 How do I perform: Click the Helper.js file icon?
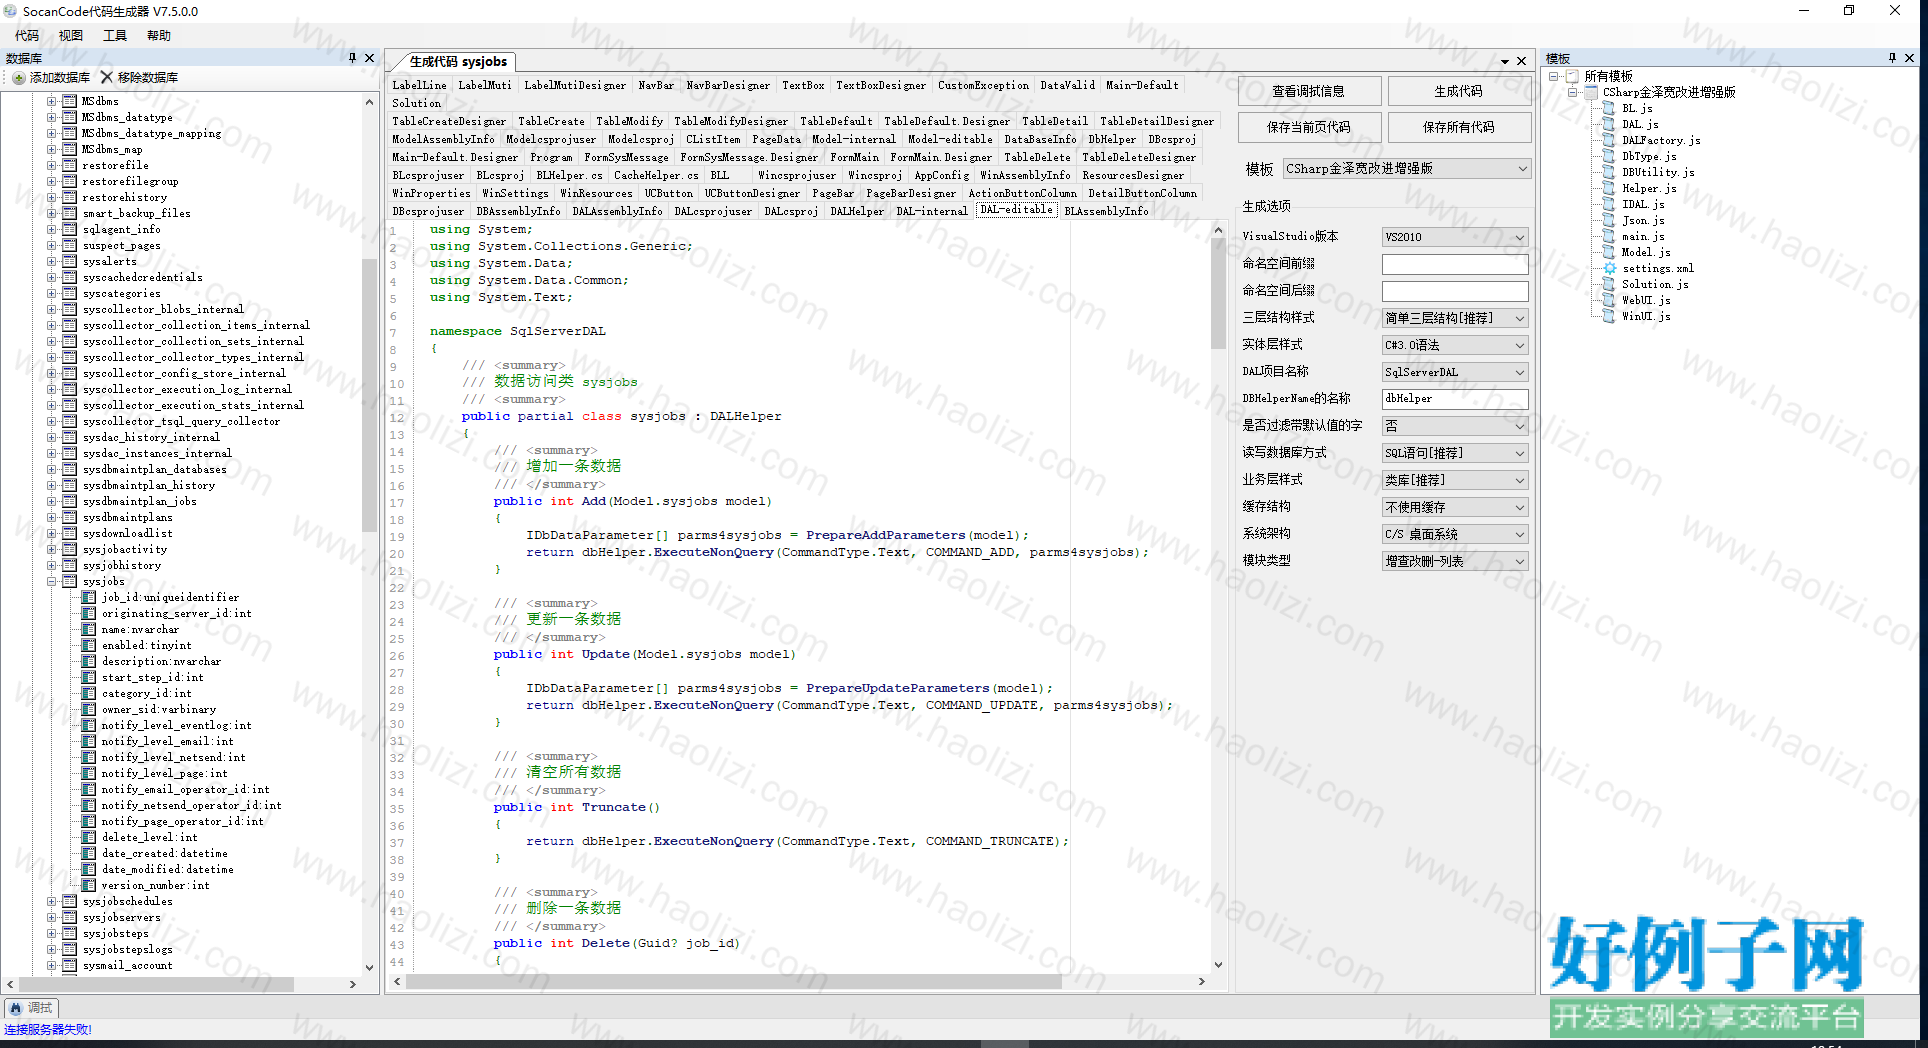(x=1608, y=188)
